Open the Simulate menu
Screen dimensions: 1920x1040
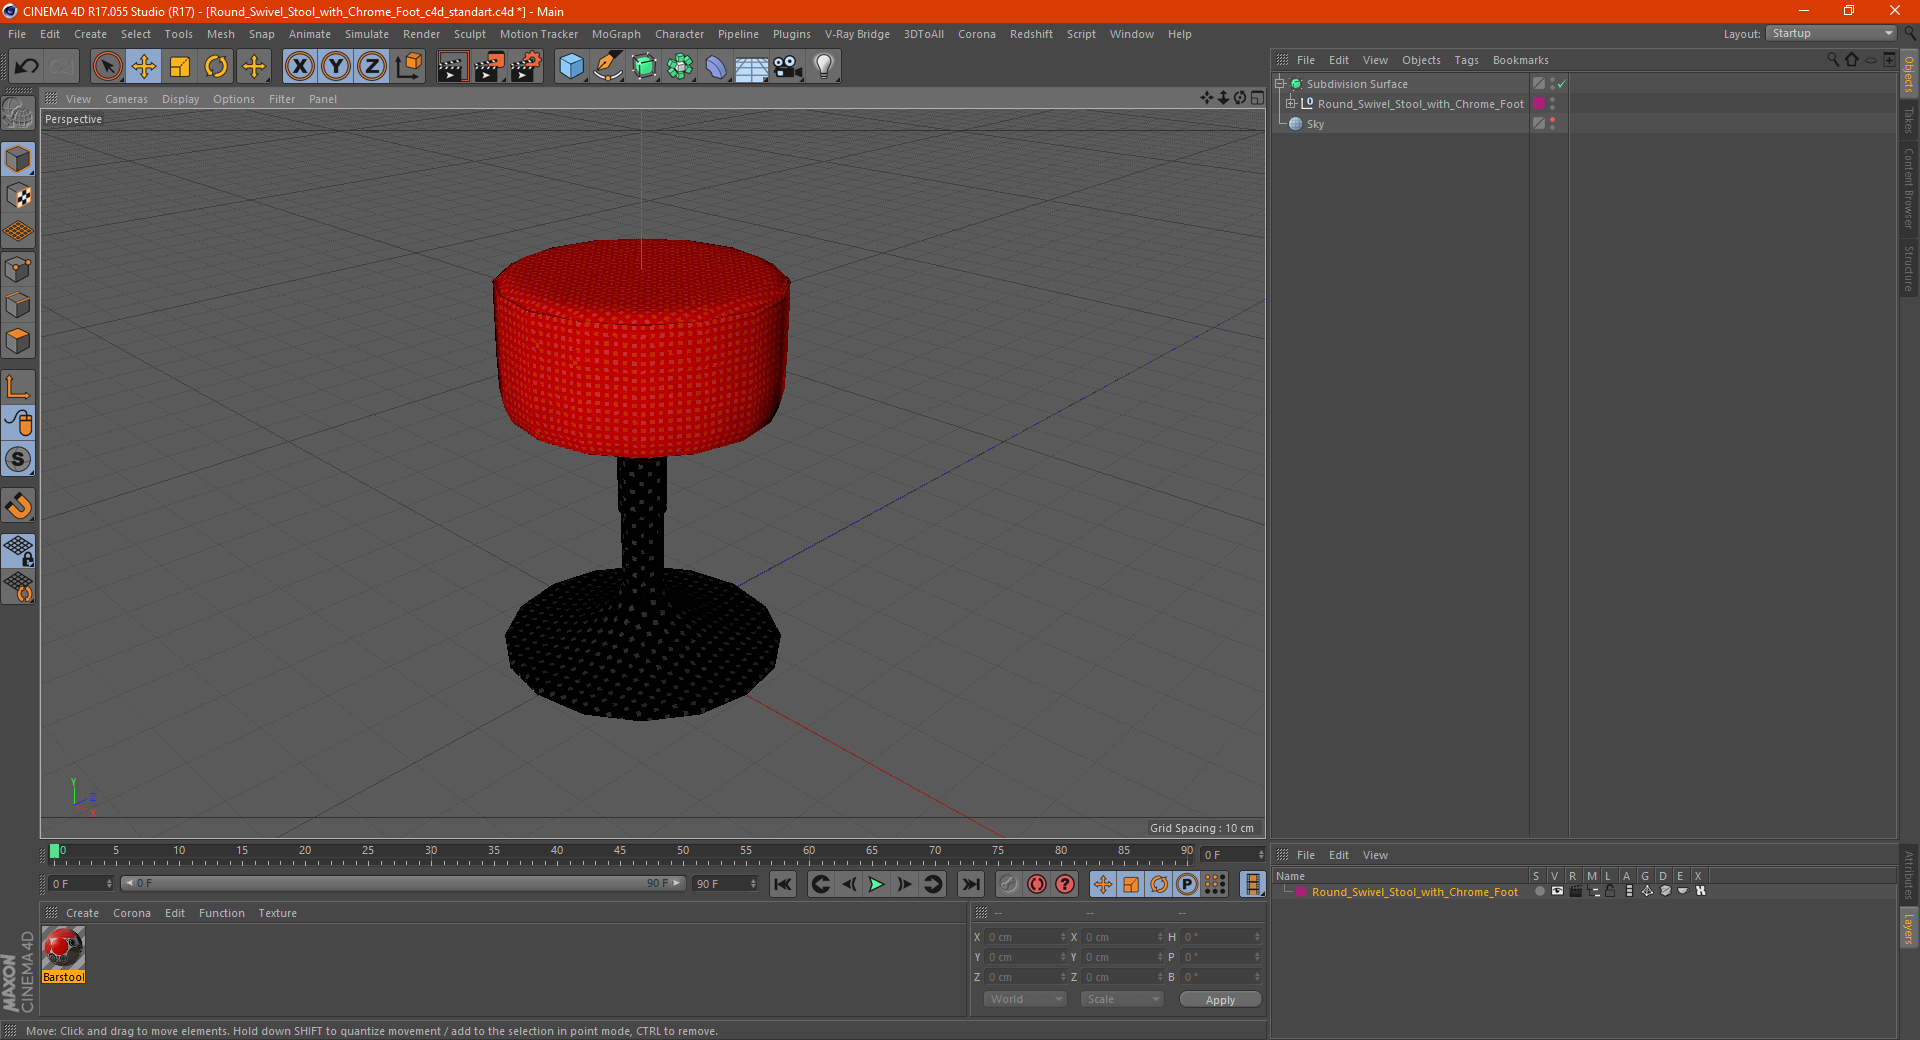click(x=367, y=34)
